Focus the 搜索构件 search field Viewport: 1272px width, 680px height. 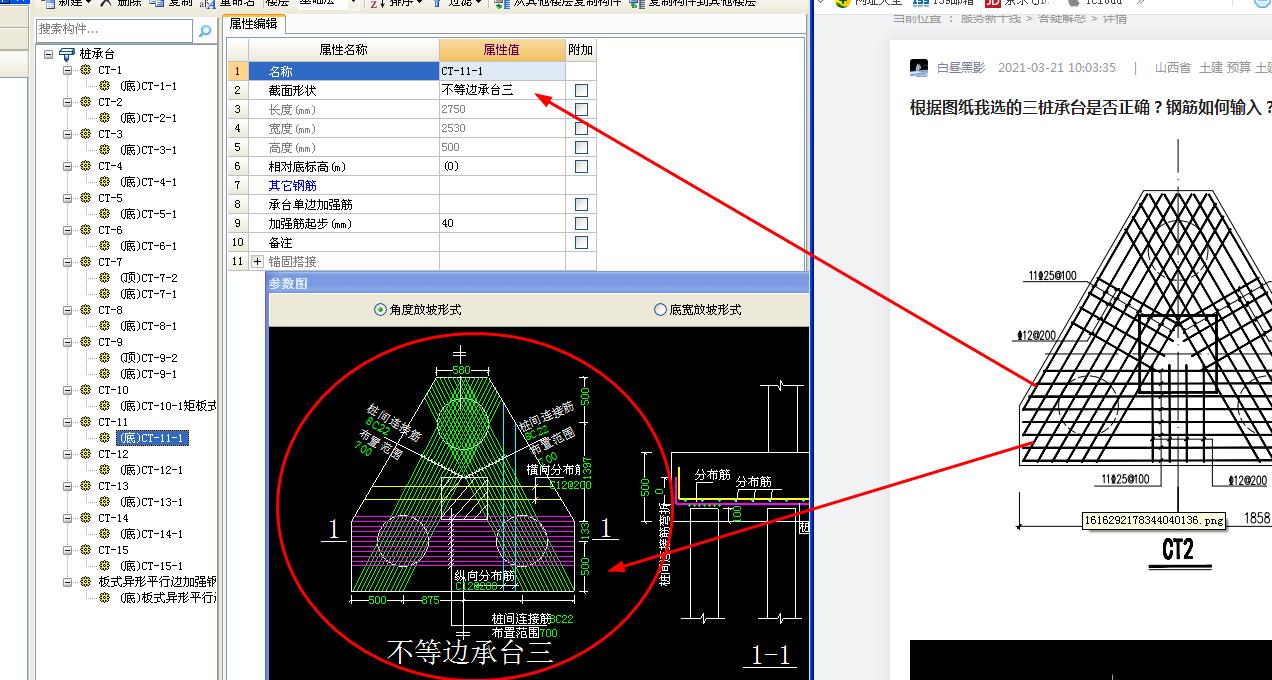(115, 31)
